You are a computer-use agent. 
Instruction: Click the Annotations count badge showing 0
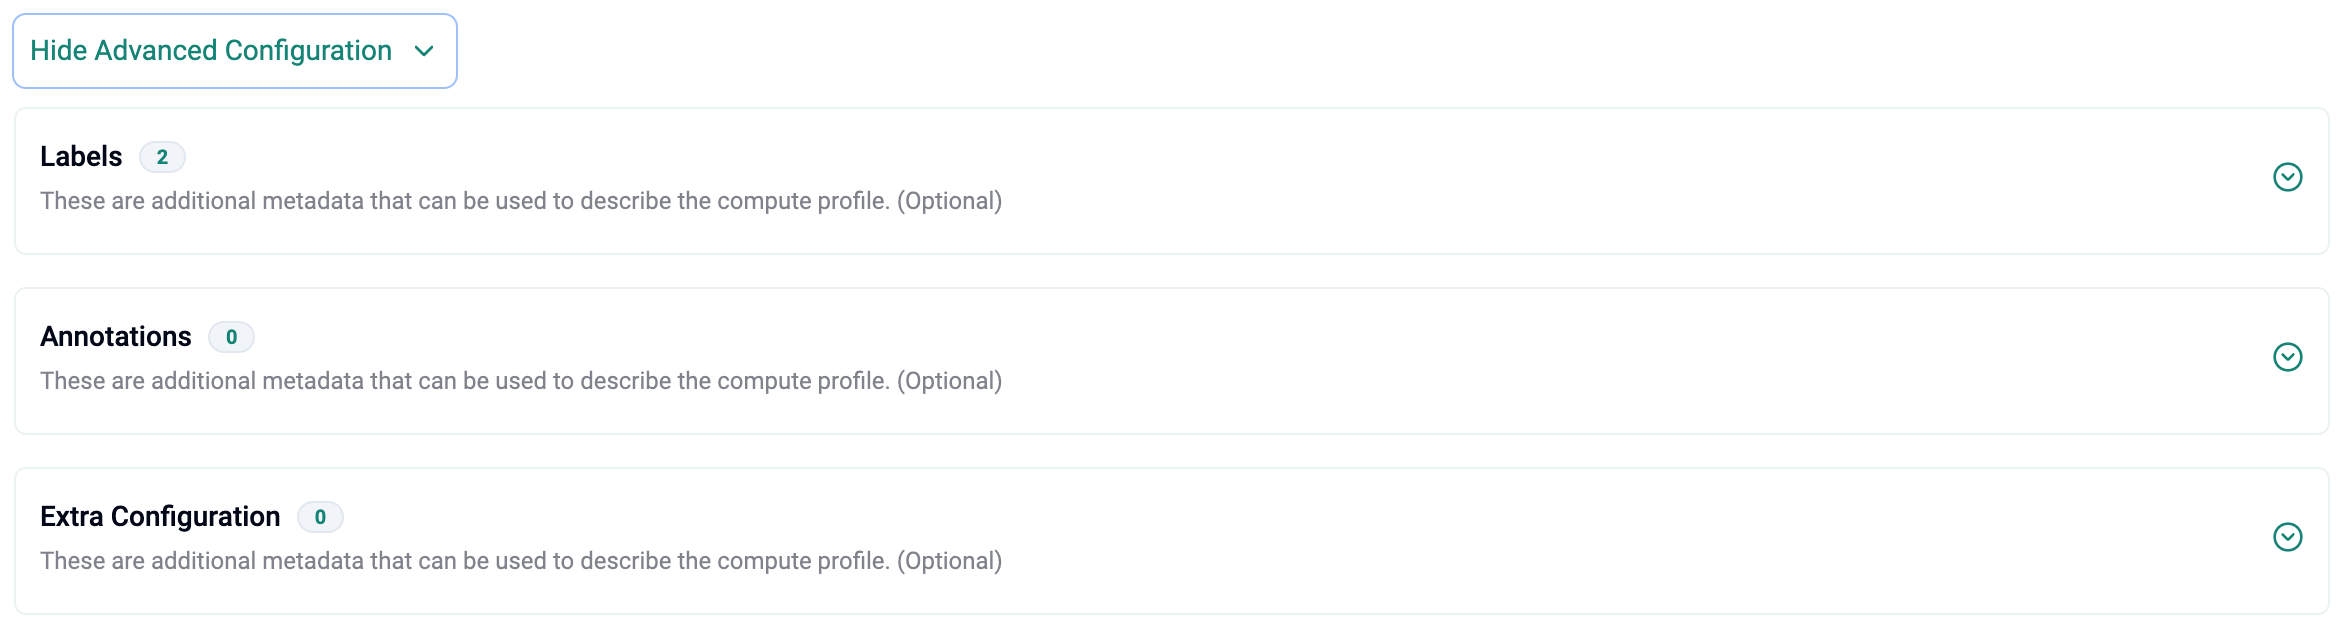(x=231, y=337)
